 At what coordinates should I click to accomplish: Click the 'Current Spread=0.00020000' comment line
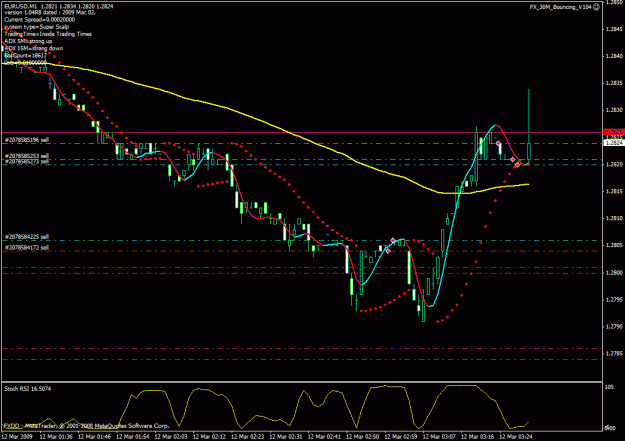(39, 20)
